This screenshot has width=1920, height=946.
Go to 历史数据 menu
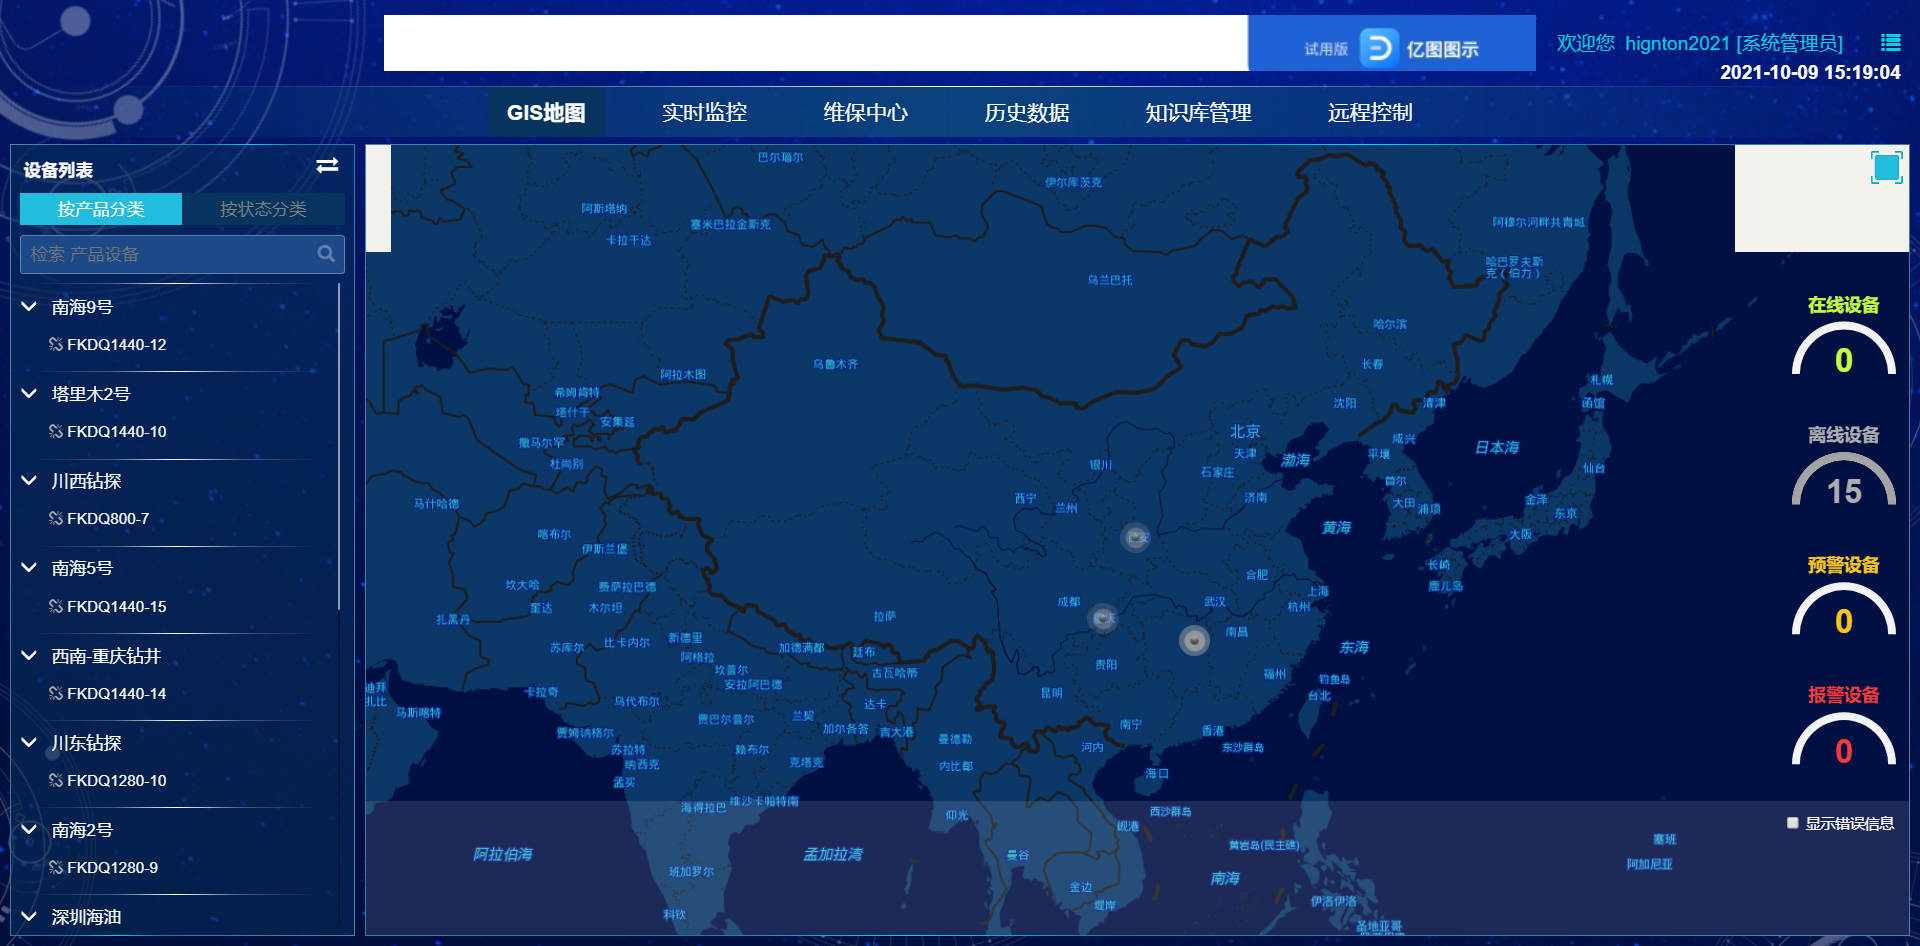click(x=1026, y=113)
